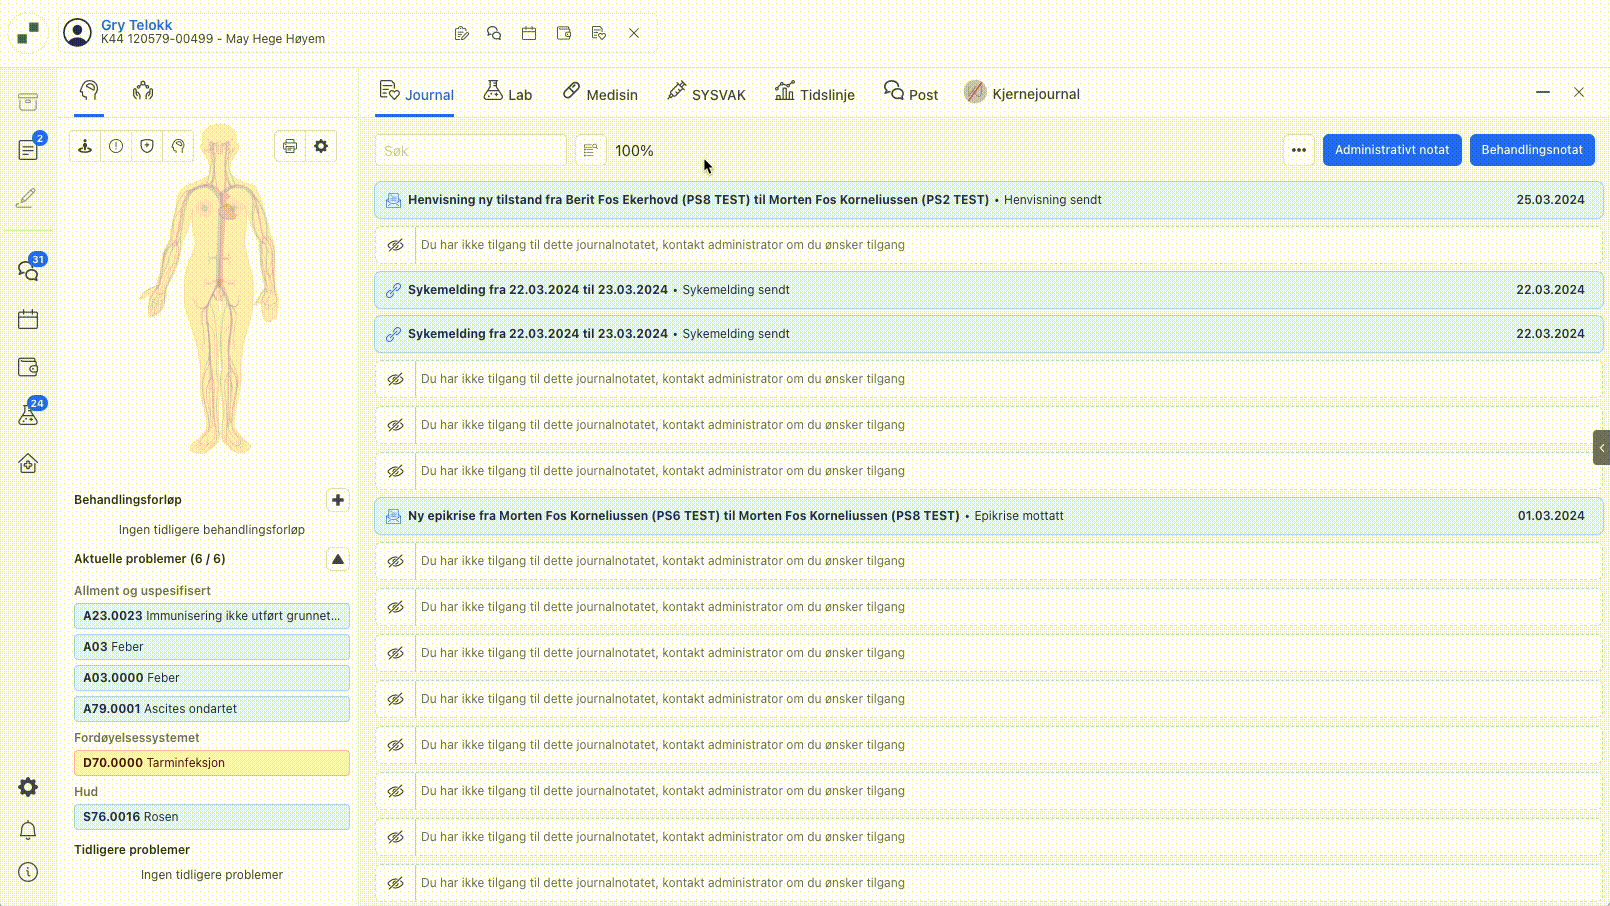This screenshot has width=1610, height=906.
Task: Click hidden-note eye icon under Henvisning entry
Action: pos(396,245)
